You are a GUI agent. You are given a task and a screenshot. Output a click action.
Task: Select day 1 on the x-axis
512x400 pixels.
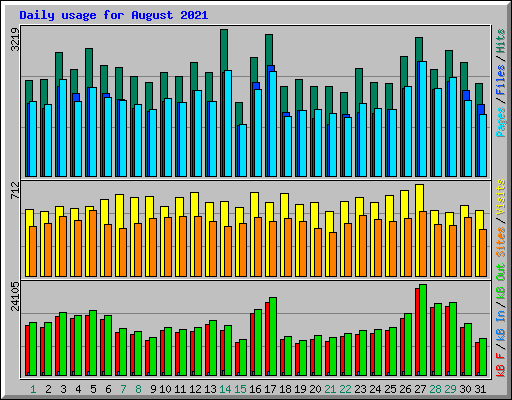tap(33, 389)
